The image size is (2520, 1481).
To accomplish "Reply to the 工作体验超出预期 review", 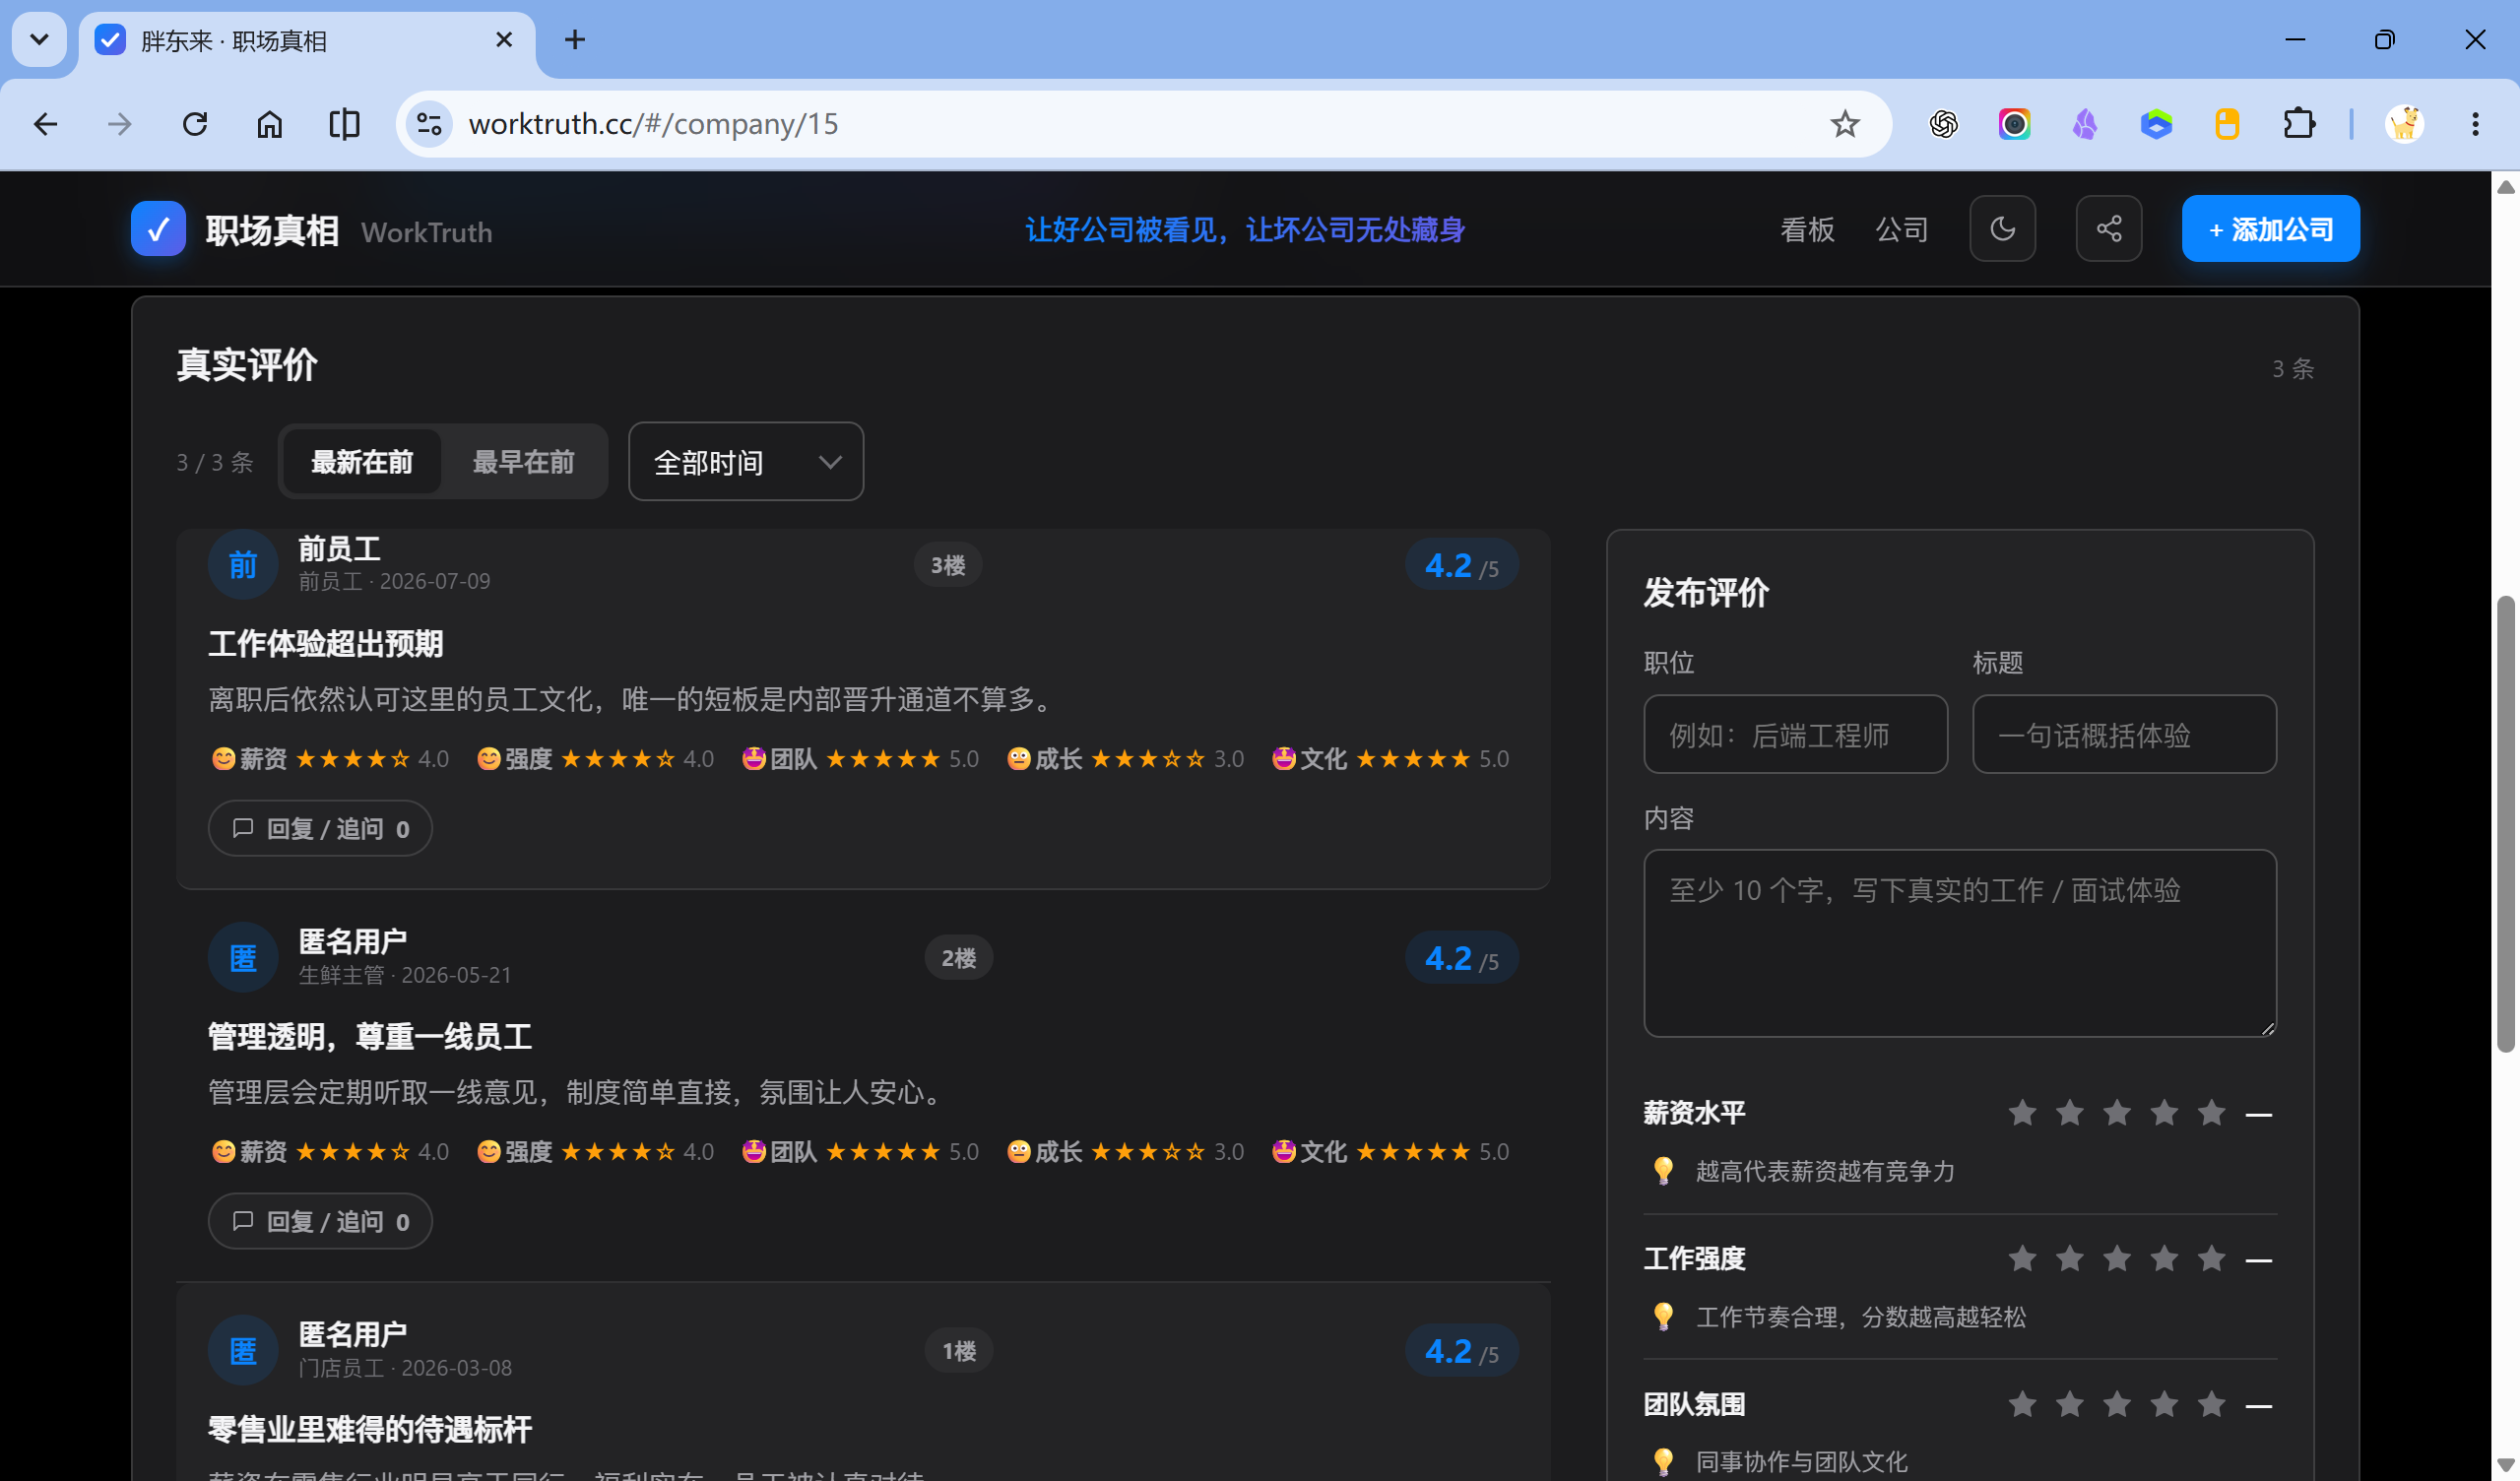I will pos(320,829).
